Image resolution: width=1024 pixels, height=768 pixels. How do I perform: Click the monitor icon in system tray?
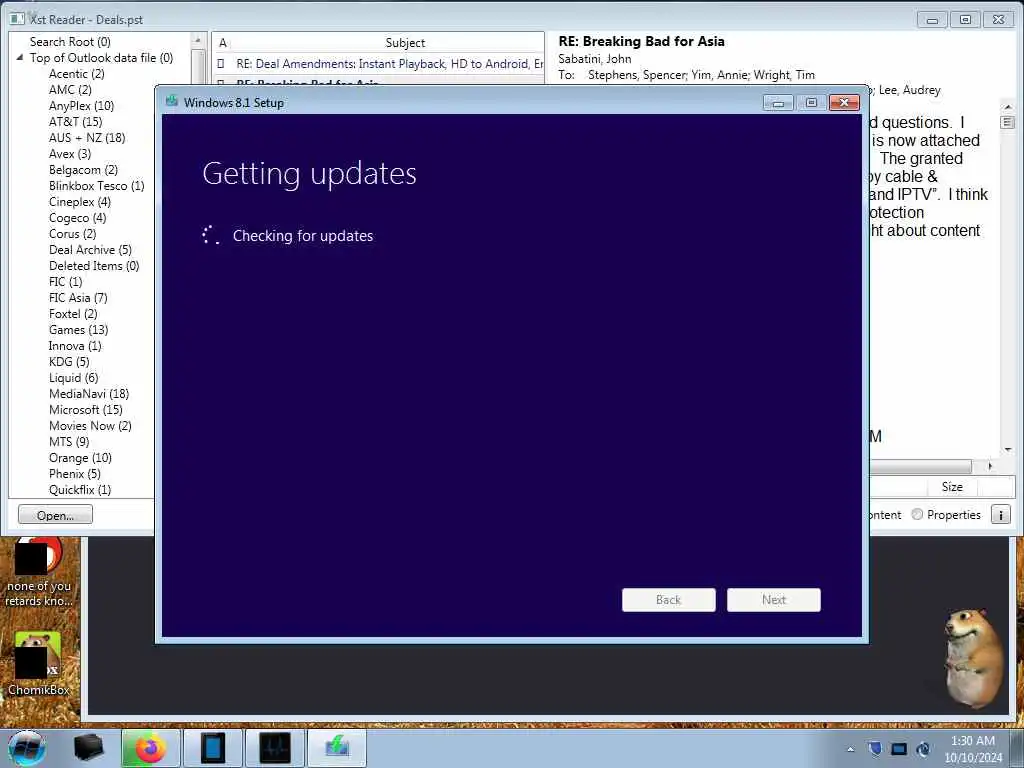coord(899,749)
